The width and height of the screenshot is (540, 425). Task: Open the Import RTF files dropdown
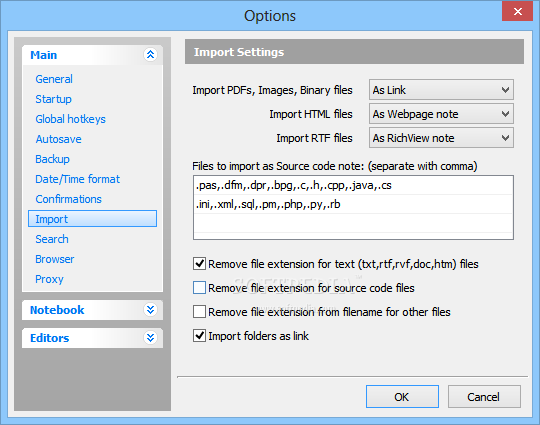click(441, 138)
